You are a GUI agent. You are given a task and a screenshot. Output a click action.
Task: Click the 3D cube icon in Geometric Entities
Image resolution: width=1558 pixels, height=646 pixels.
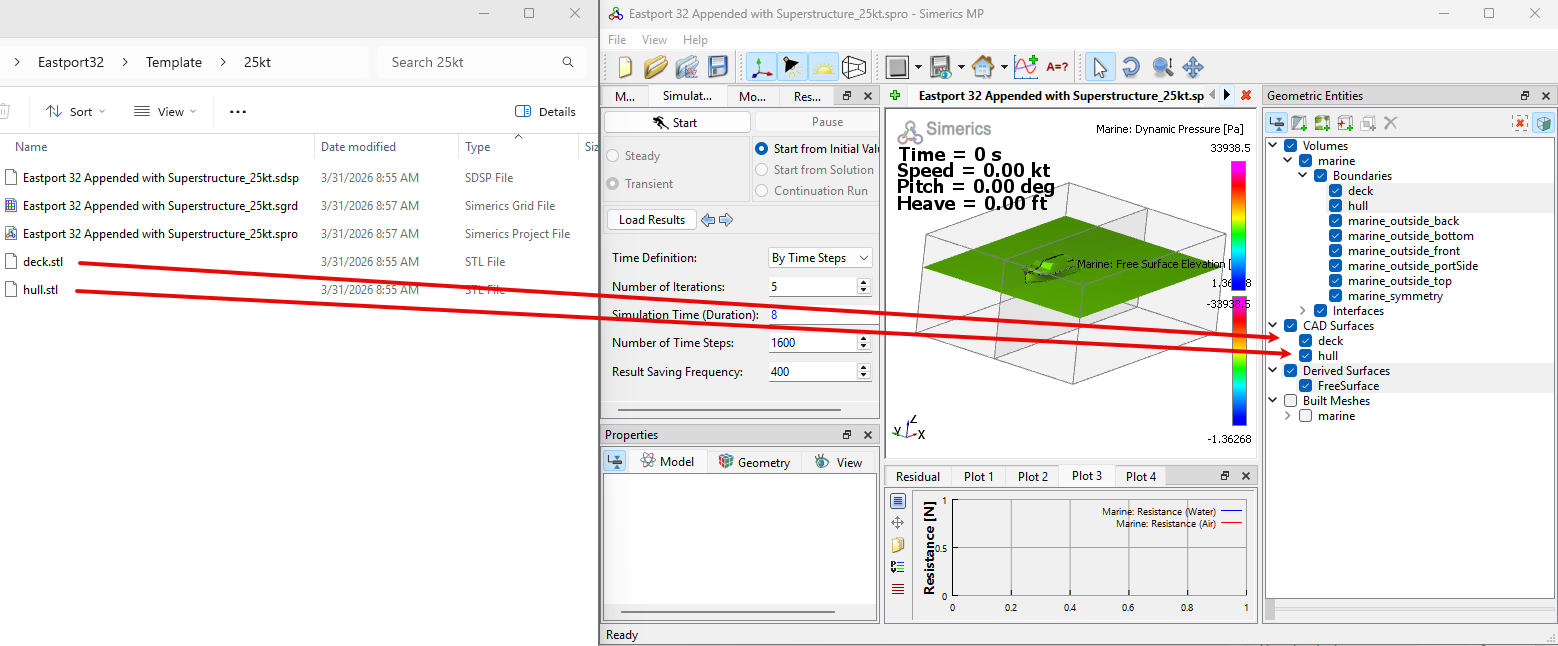1544,123
